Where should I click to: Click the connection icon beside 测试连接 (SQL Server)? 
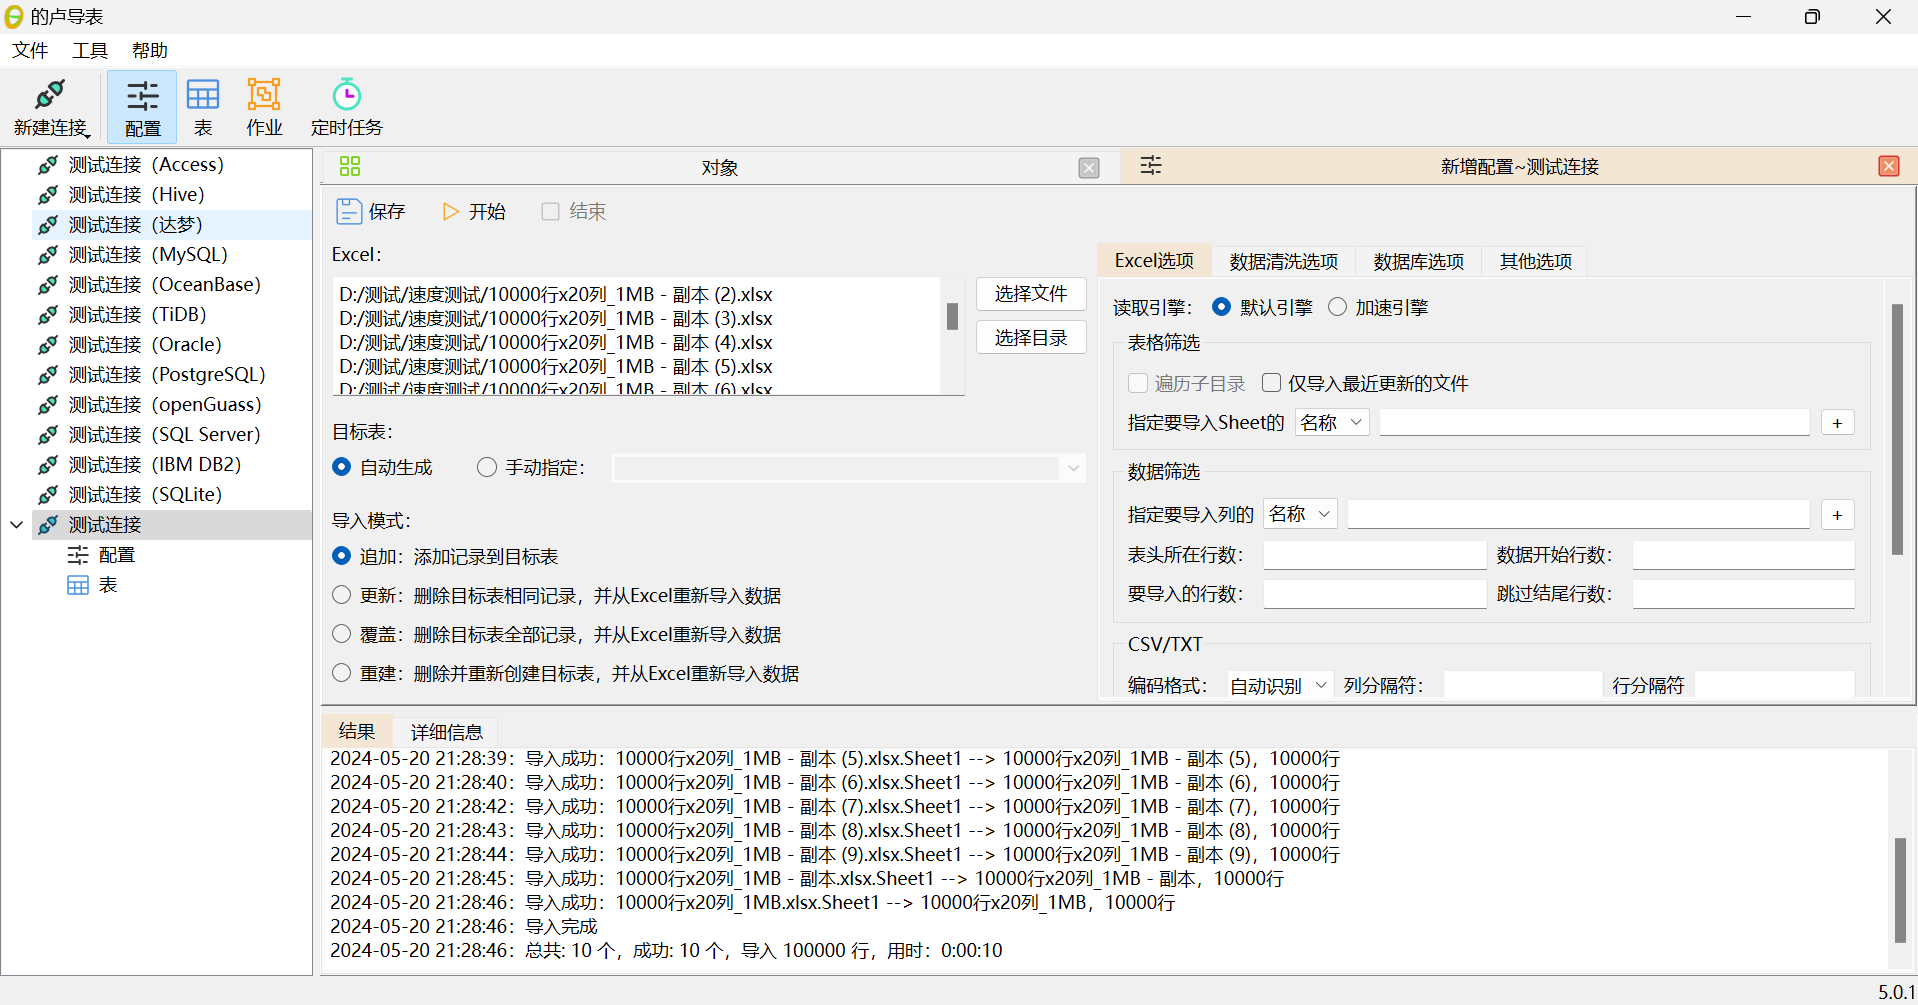point(48,435)
